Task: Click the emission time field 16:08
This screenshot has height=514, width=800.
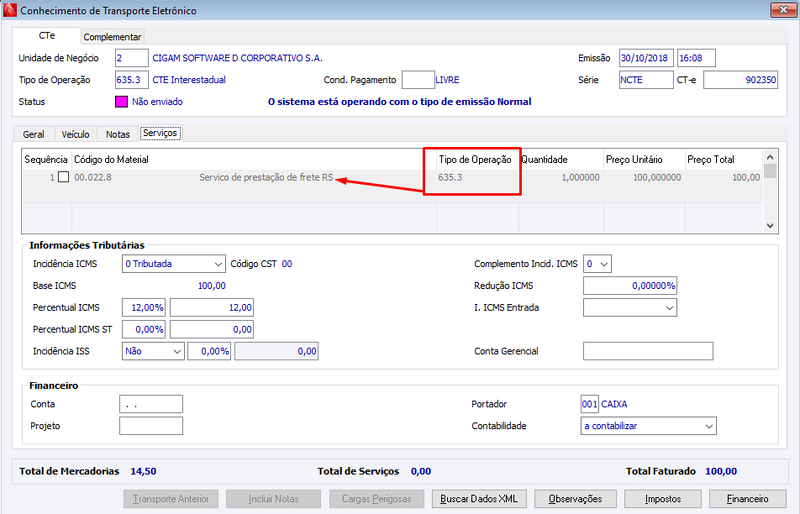Action: (x=696, y=58)
